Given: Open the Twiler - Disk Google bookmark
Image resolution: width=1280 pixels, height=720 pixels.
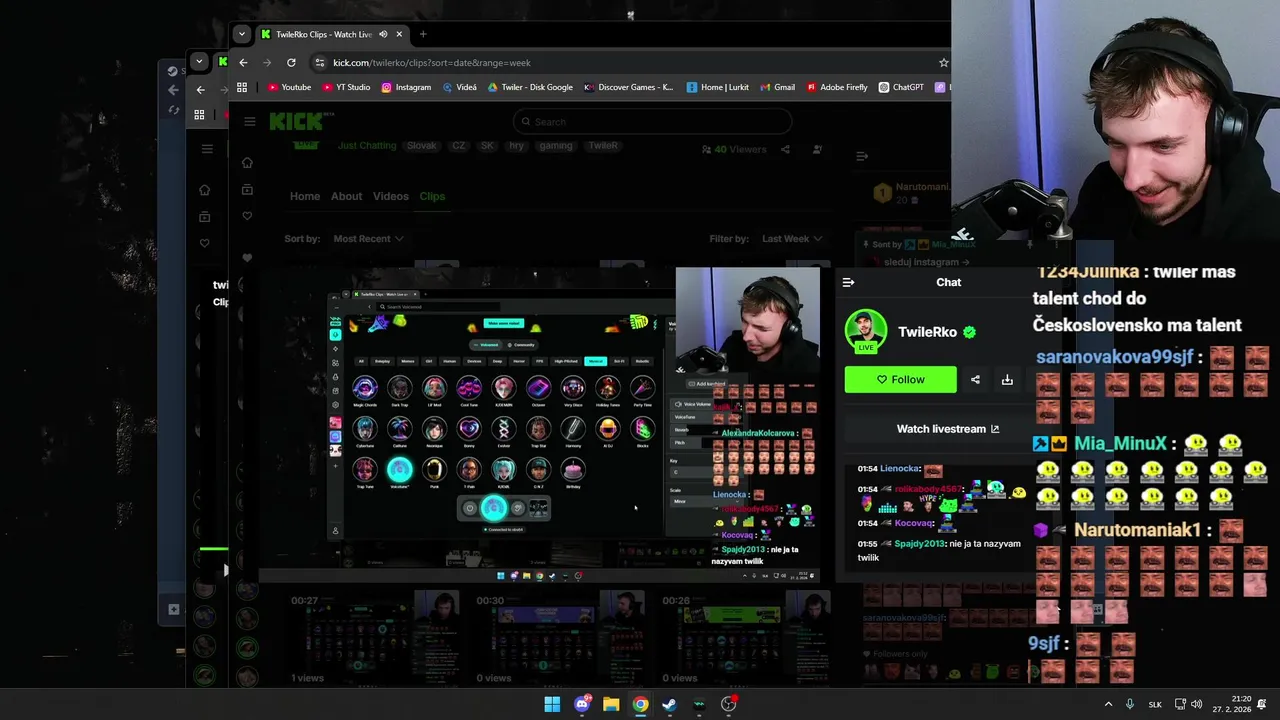Looking at the screenshot, I should point(530,87).
